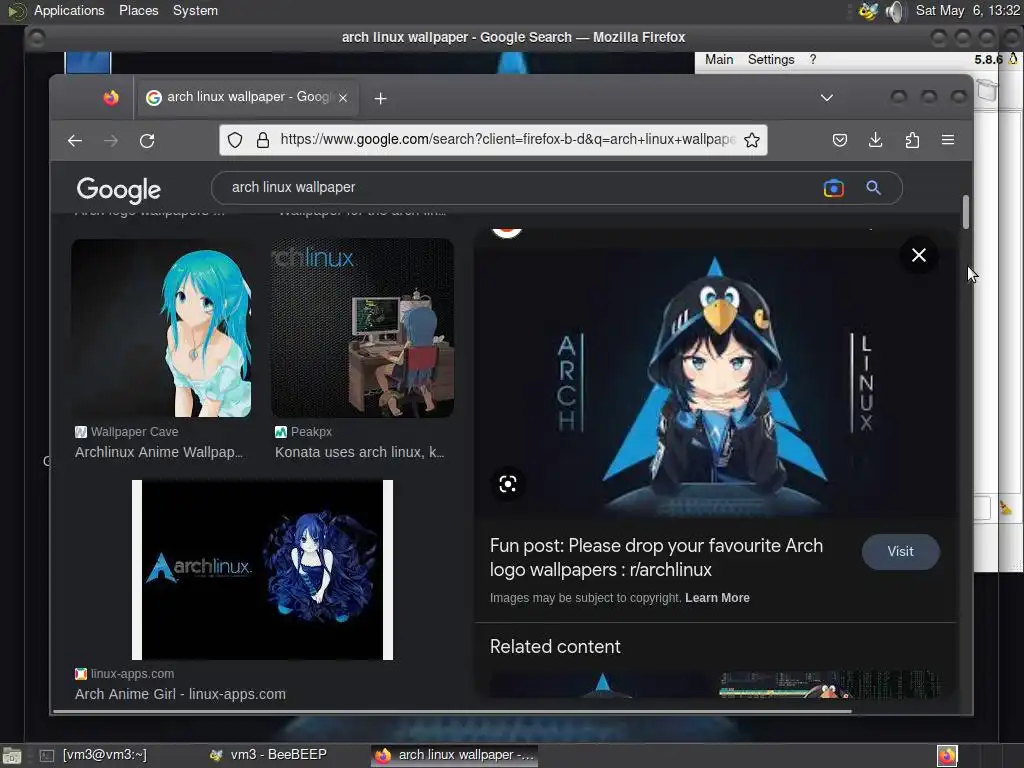
Task: Close the arch linux wallpaper tab
Action: click(x=343, y=98)
